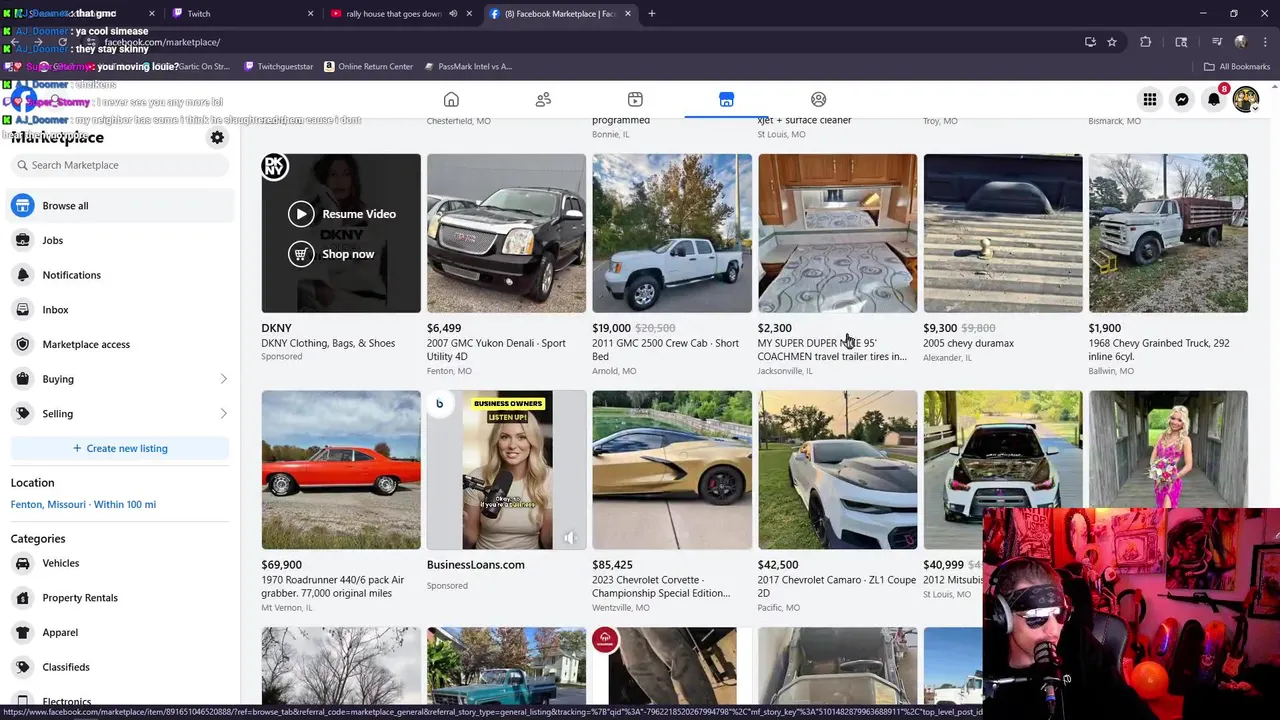This screenshot has height=720, width=1280.
Task: Click the Vehicles category icon
Action: click(x=23, y=563)
